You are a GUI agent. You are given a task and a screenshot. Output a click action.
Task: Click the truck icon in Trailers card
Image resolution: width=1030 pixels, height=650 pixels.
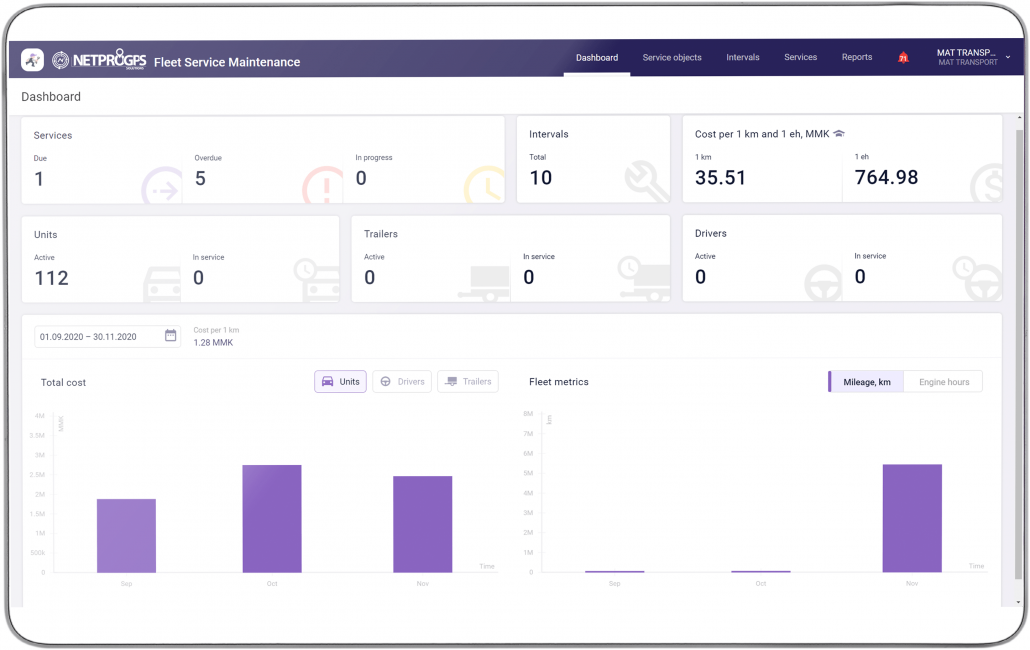484,283
